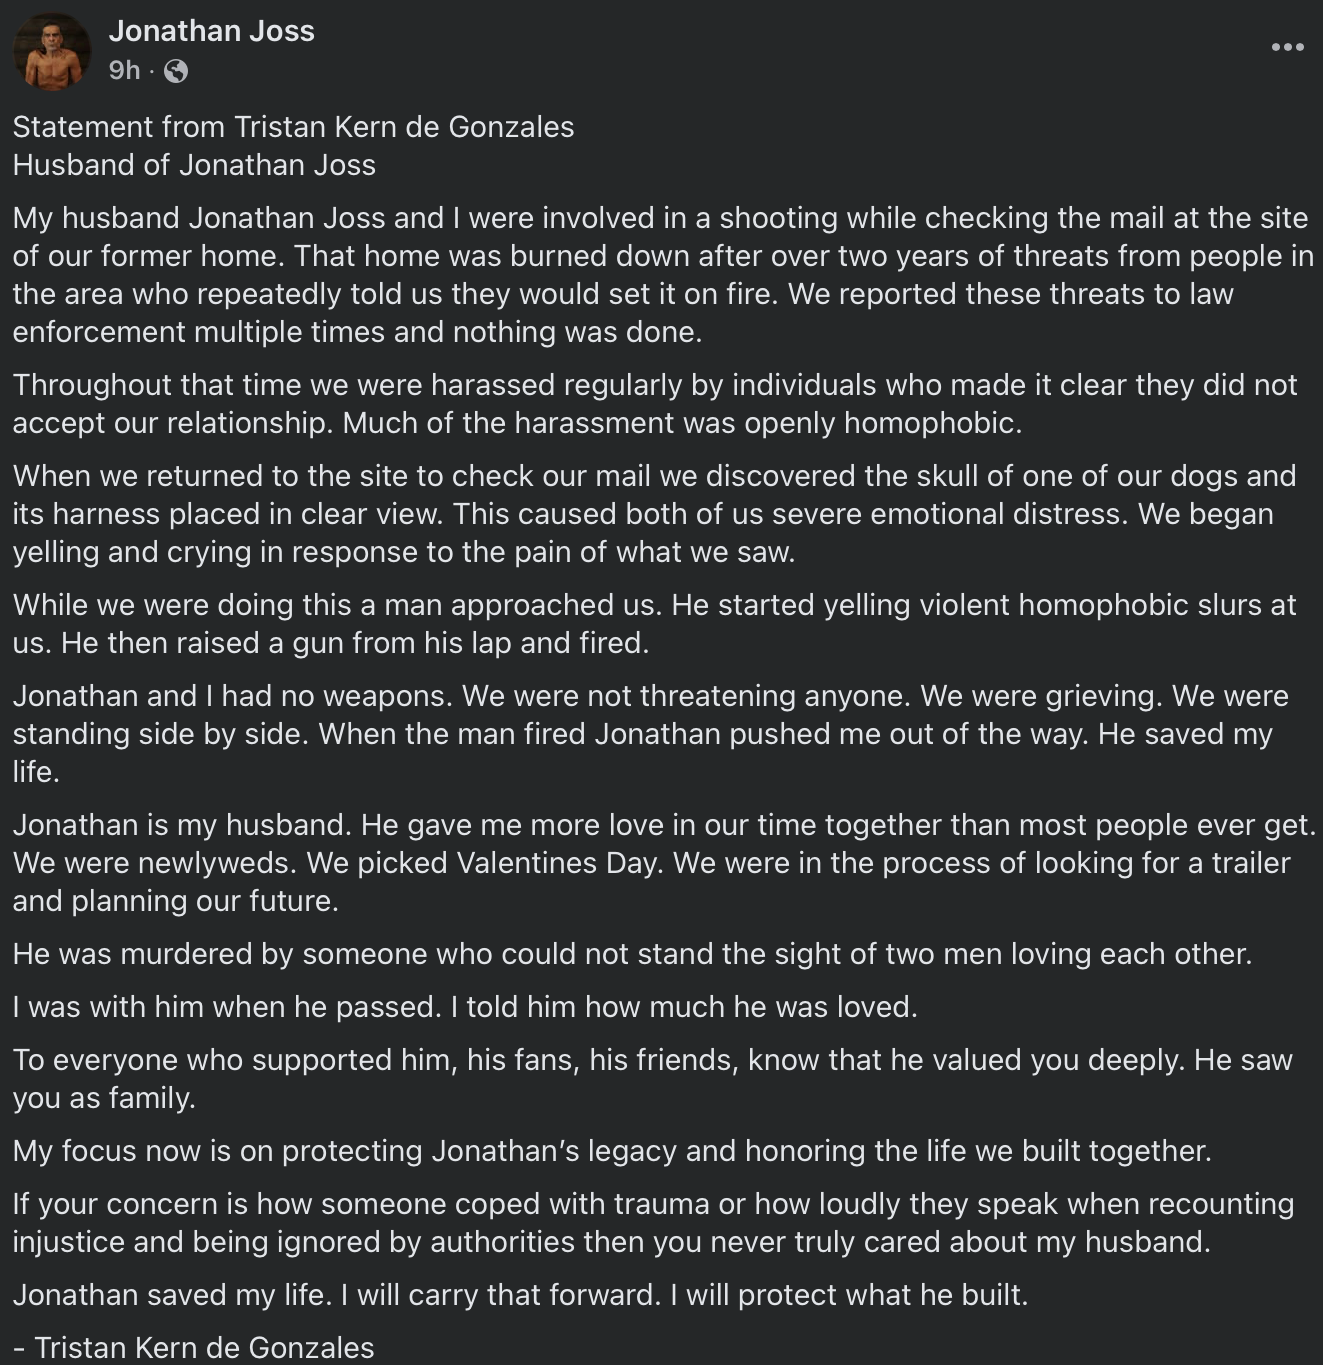Click the closing signature "- Tristan Kern de Gonzales"
1323x1365 pixels.
click(194, 1348)
